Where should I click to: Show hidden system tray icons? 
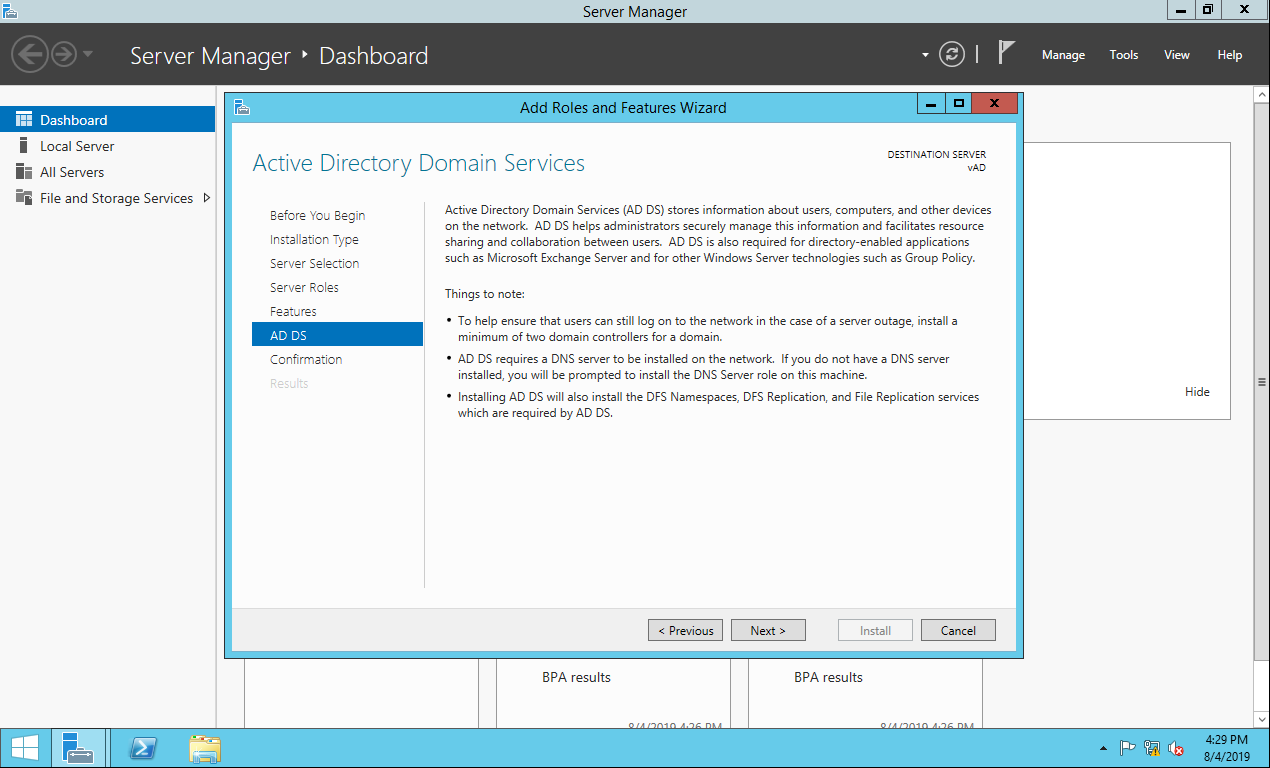coord(1103,748)
